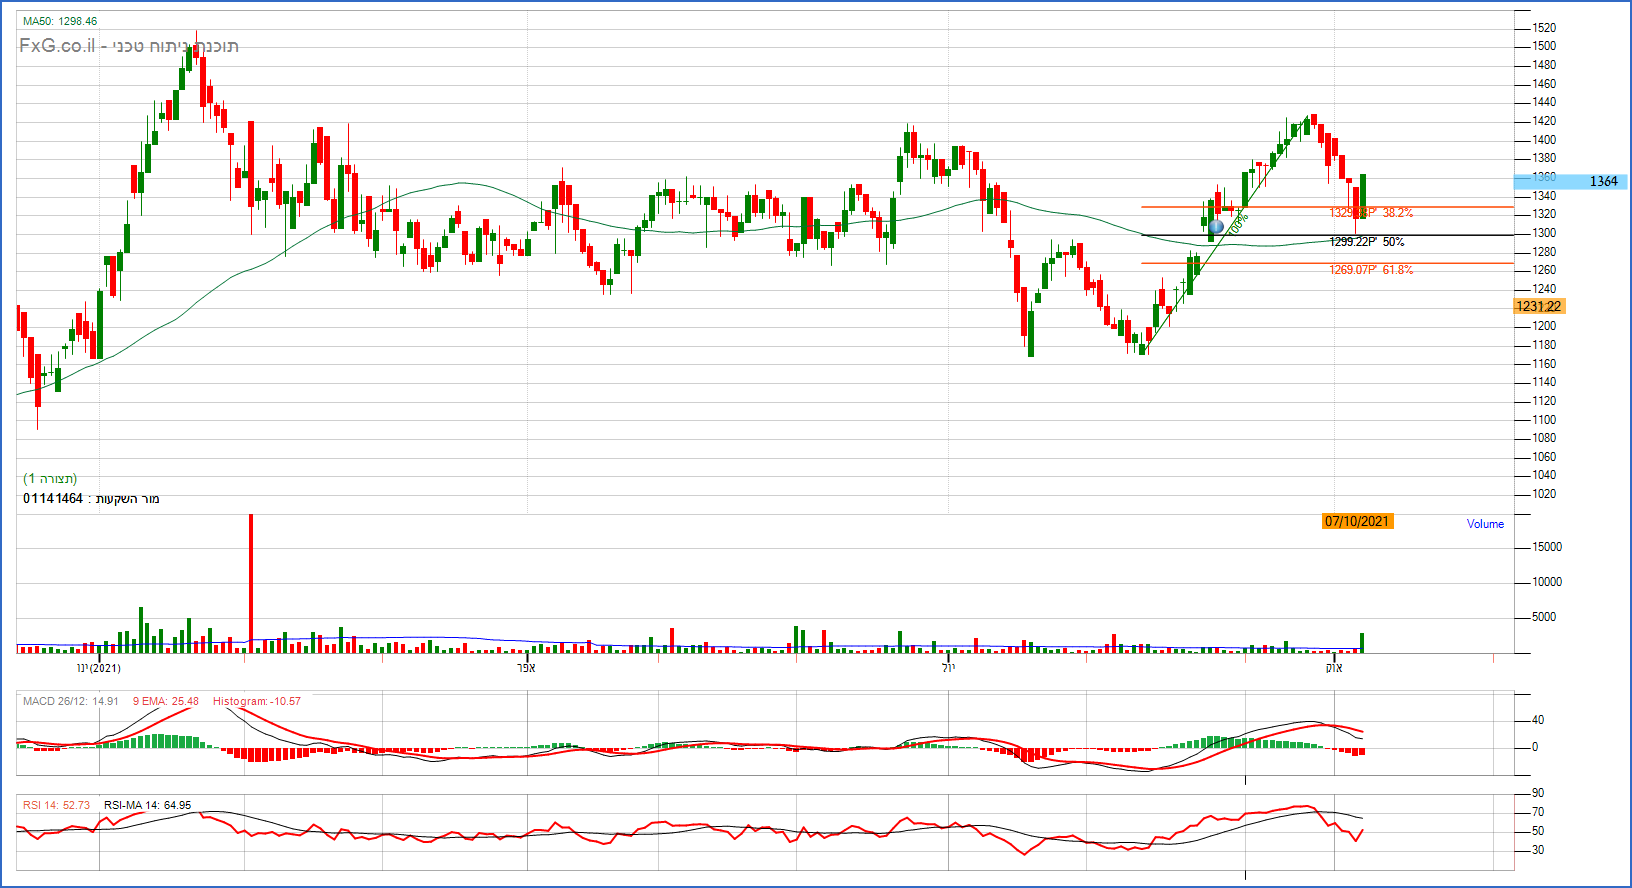The height and width of the screenshot is (888, 1632).
Task: Click the 1364 current price tag
Action: (1602, 181)
